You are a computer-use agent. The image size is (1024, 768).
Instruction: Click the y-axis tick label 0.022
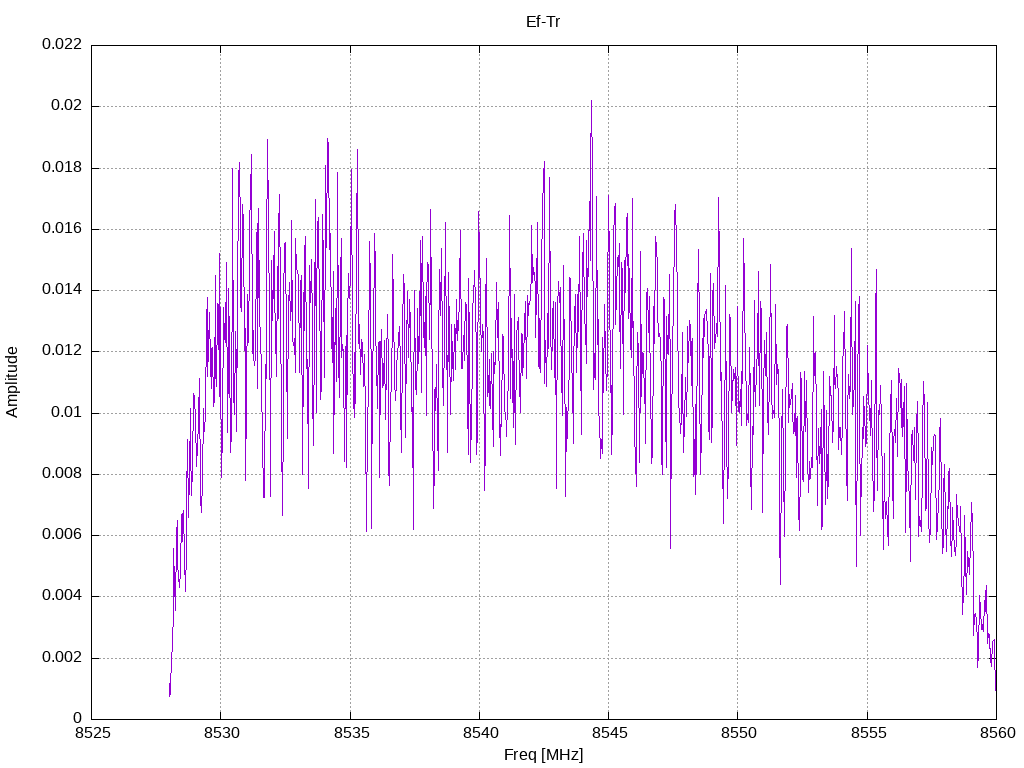pyautogui.click(x=62, y=44)
